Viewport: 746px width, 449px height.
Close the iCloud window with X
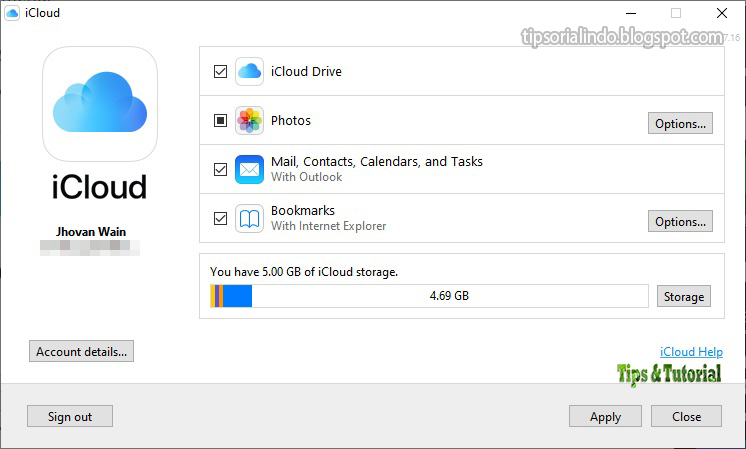pyautogui.click(x=722, y=13)
